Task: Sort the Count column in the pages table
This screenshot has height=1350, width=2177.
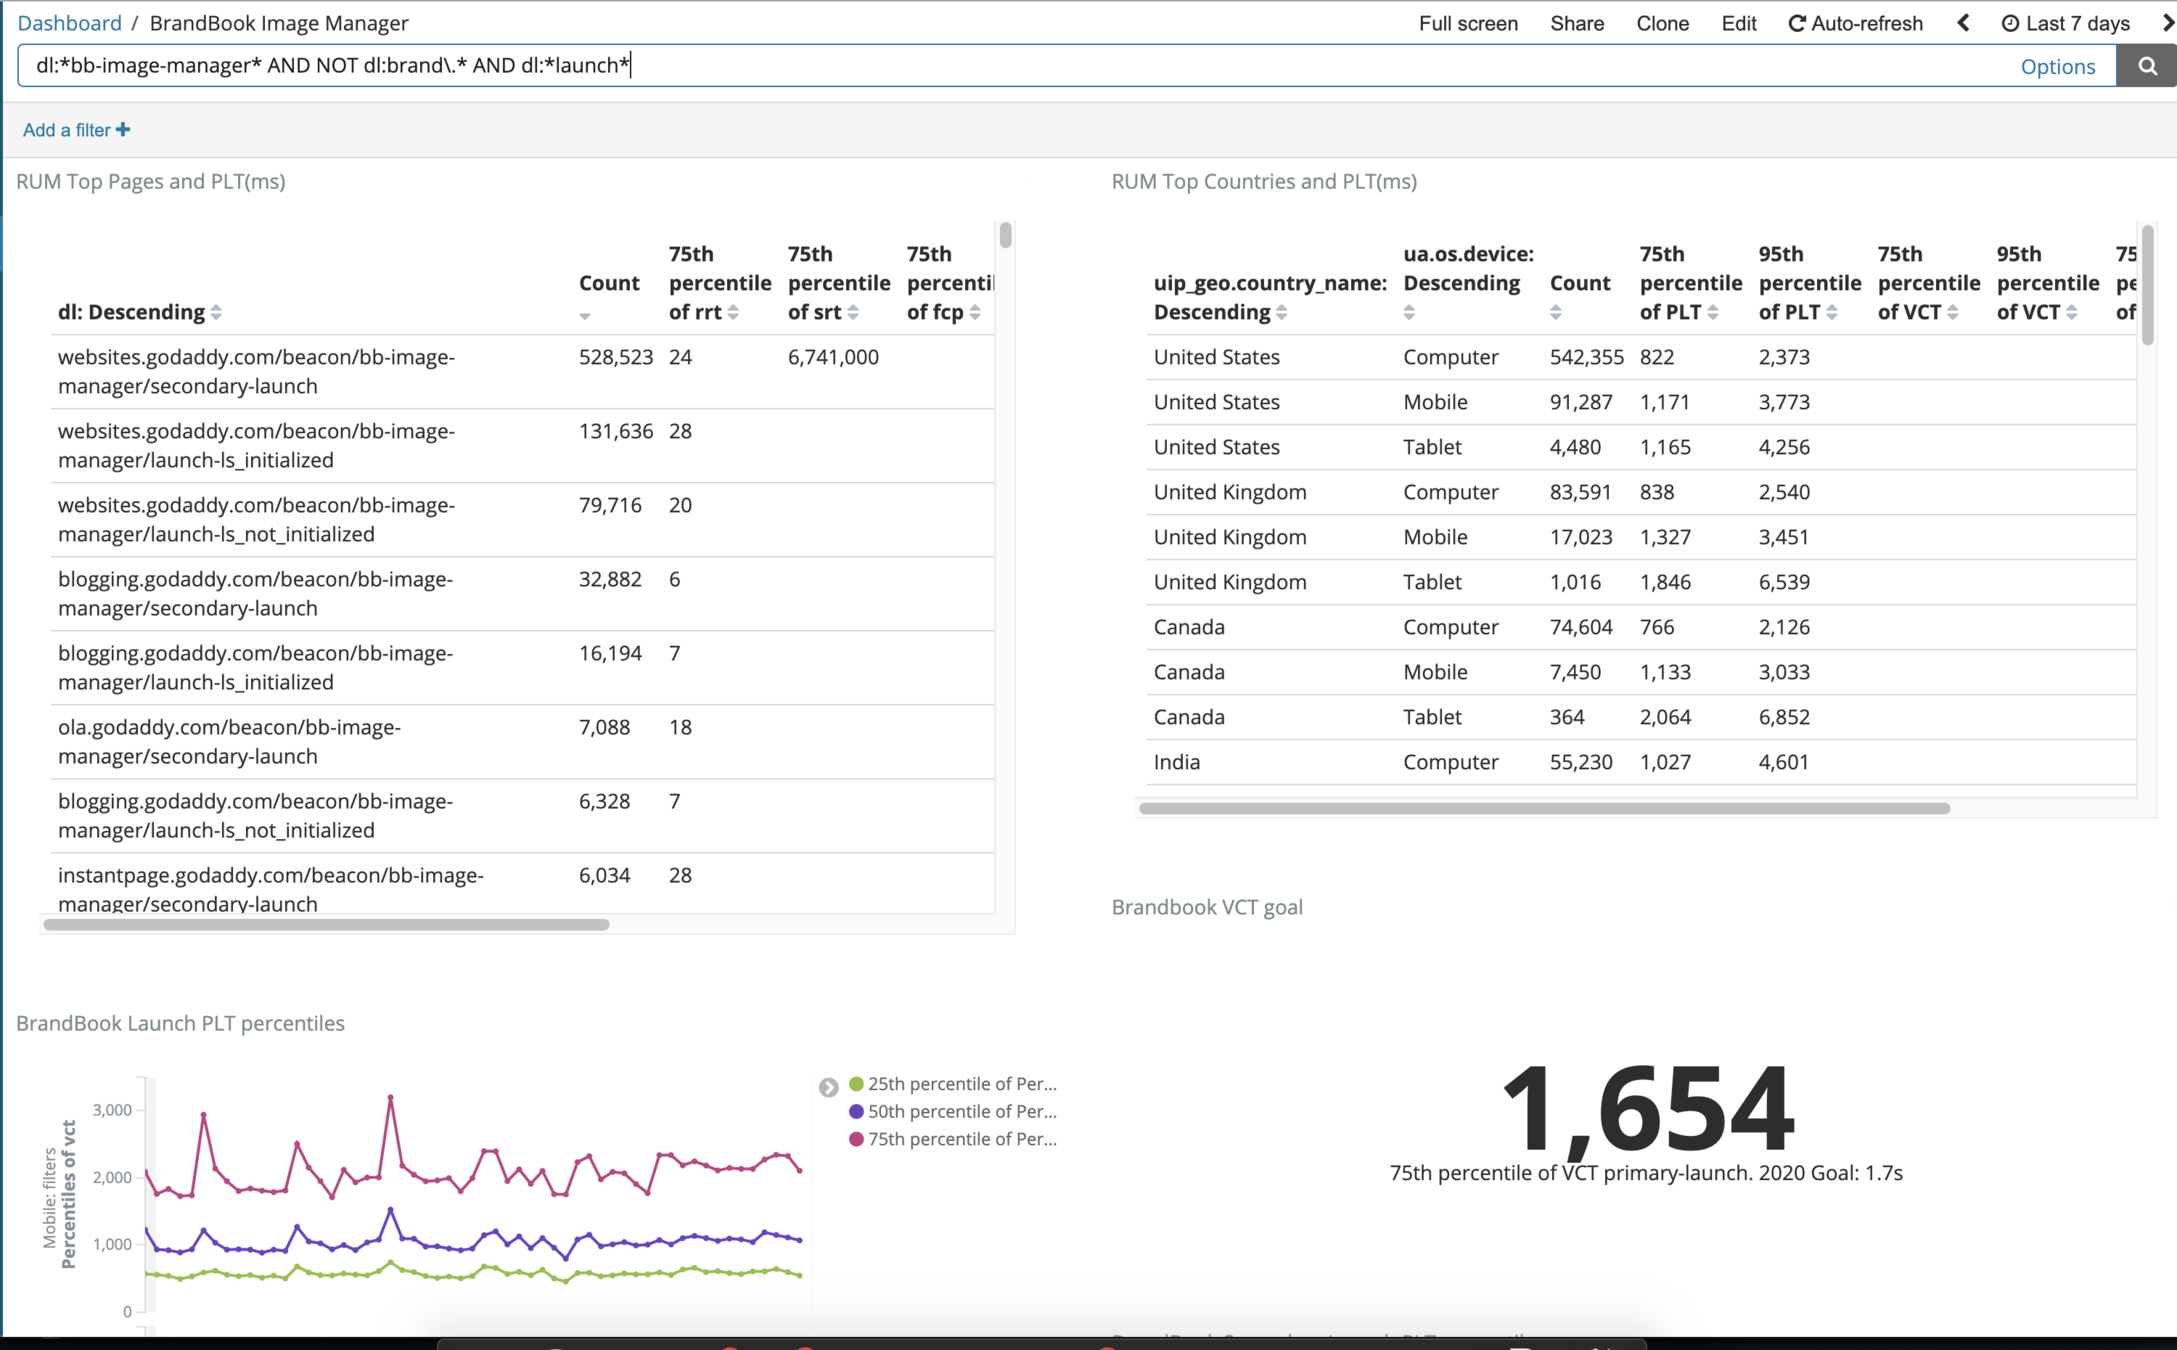Action: pos(585,316)
